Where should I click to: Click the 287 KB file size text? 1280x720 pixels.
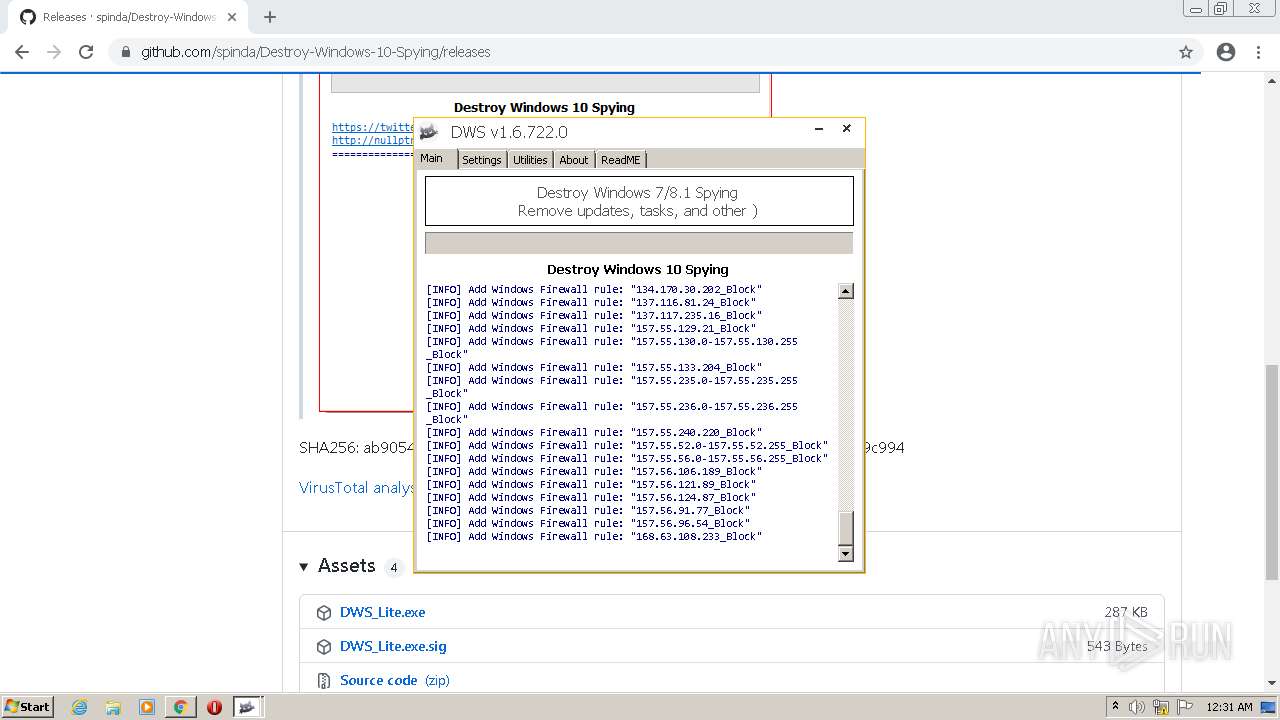1126,612
